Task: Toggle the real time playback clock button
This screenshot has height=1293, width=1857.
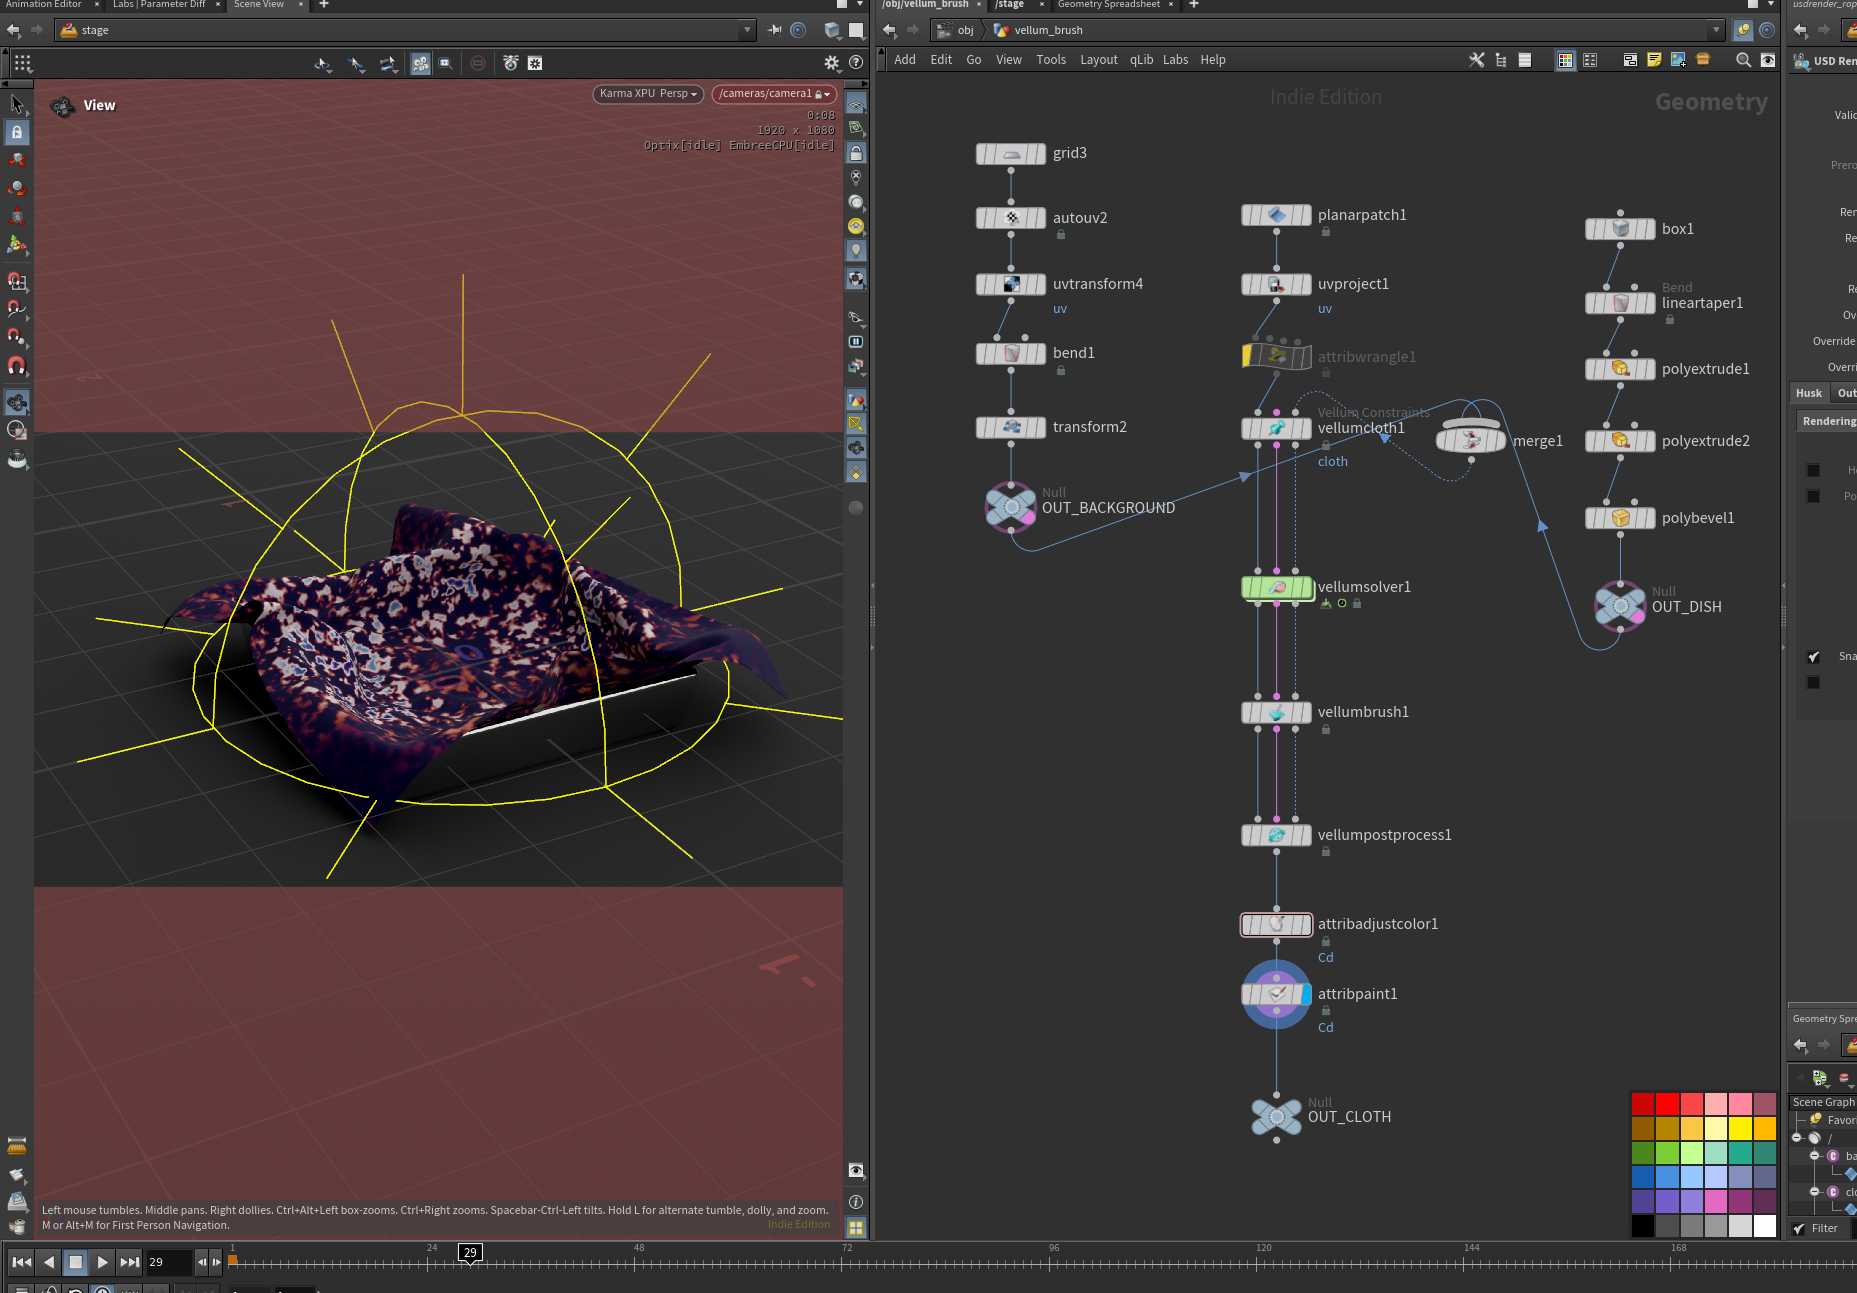Action: pyautogui.click(x=102, y=1289)
